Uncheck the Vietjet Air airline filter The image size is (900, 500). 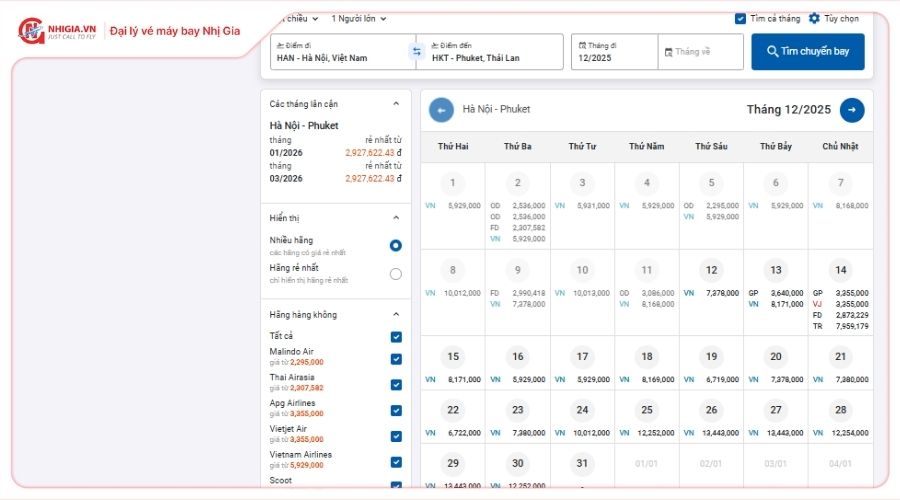(396, 436)
